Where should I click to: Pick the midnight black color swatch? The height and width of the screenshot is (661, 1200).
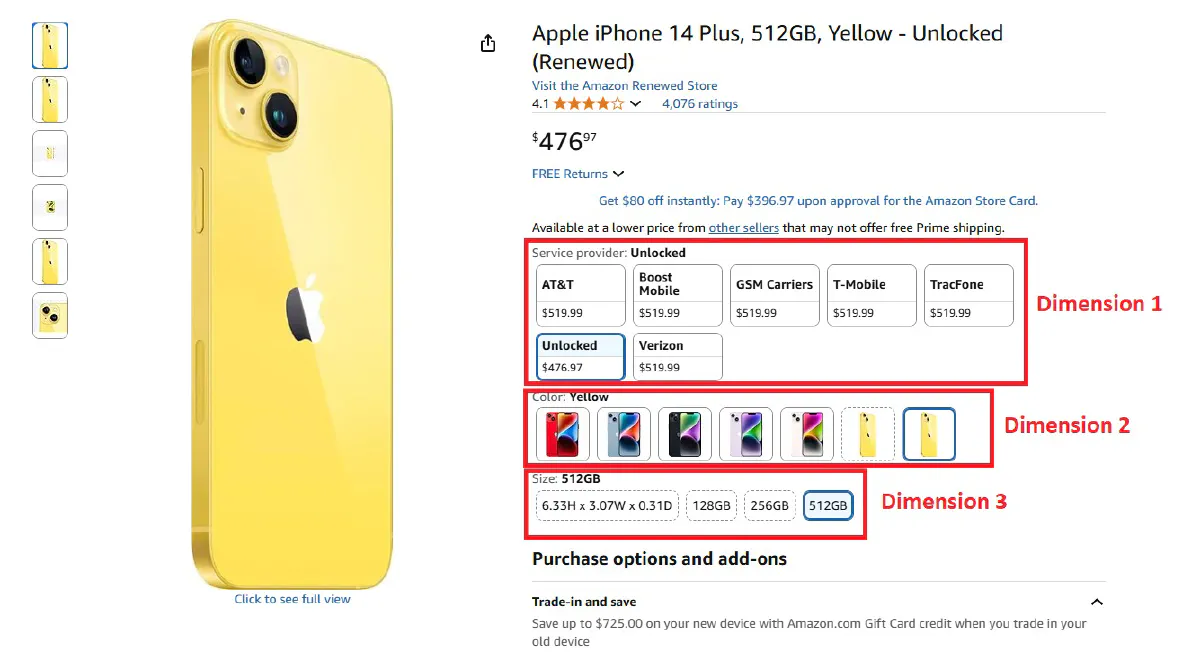685,434
